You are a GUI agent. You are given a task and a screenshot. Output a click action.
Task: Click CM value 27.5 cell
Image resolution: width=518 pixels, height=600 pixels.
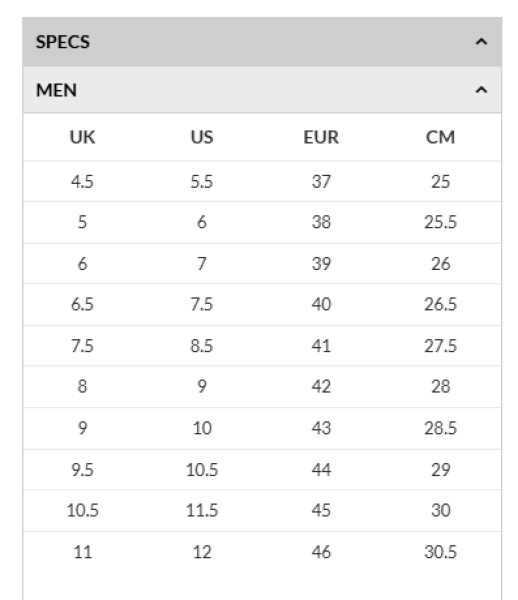click(440, 346)
